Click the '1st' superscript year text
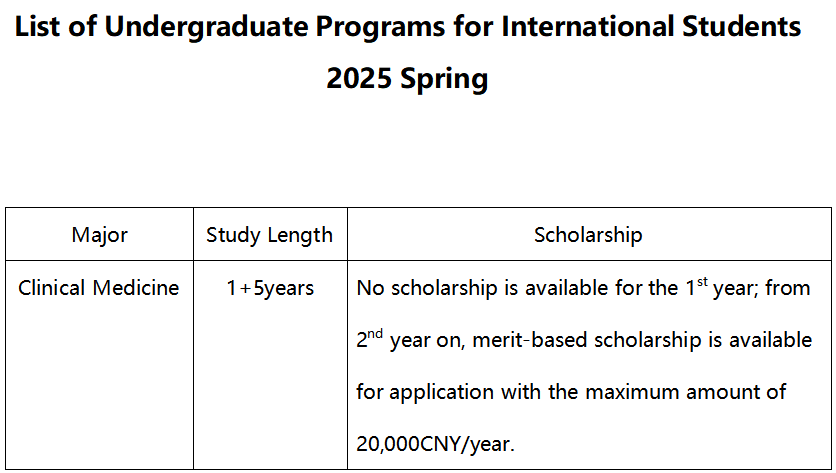The height and width of the screenshot is (473, 836). coord(696,286)
